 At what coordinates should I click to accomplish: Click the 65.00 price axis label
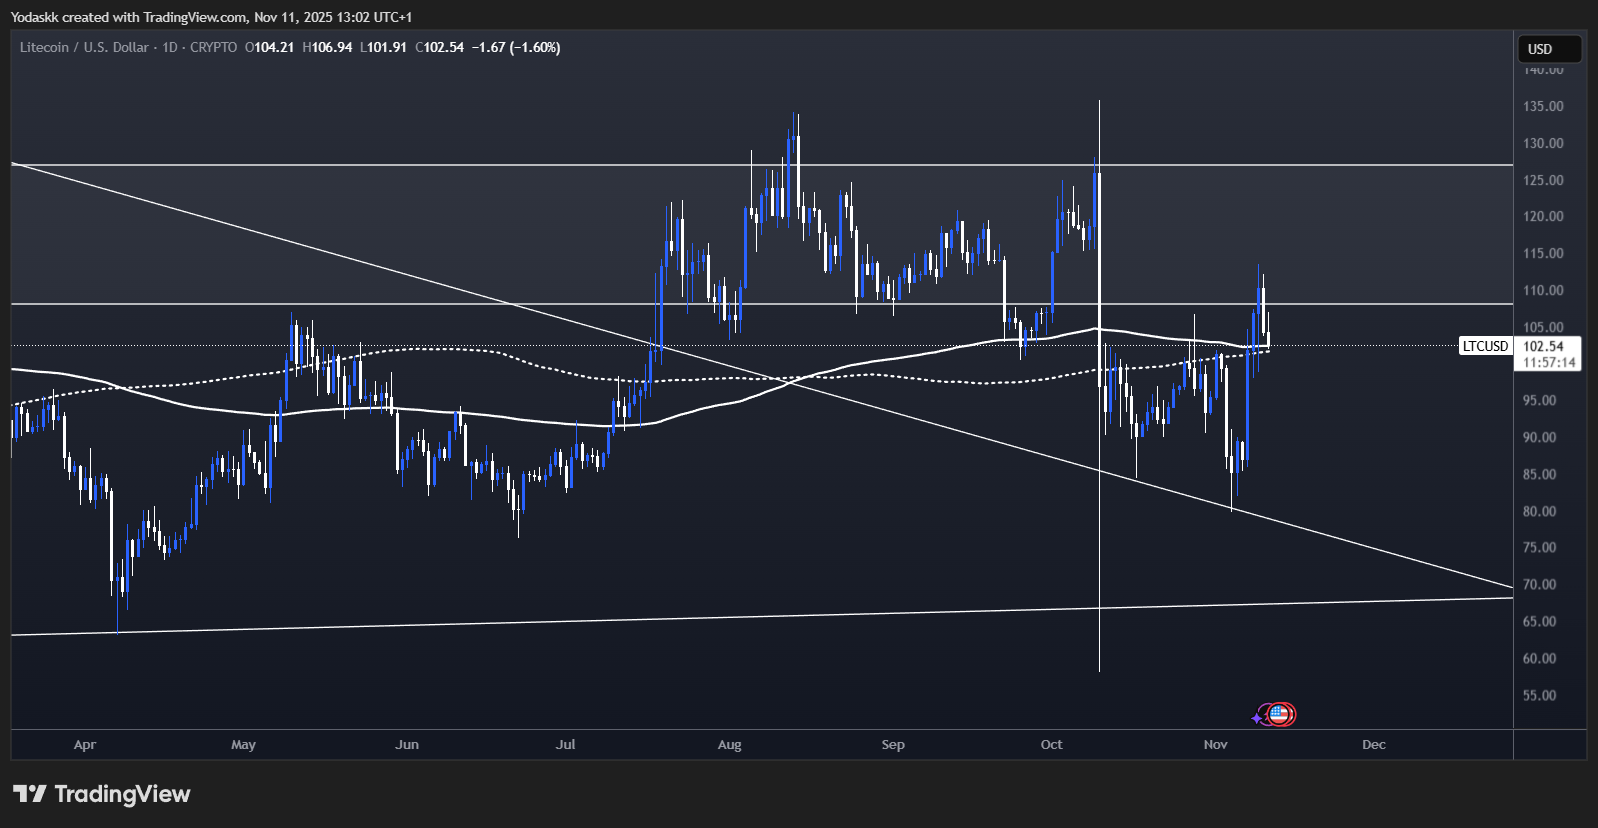1540,621
